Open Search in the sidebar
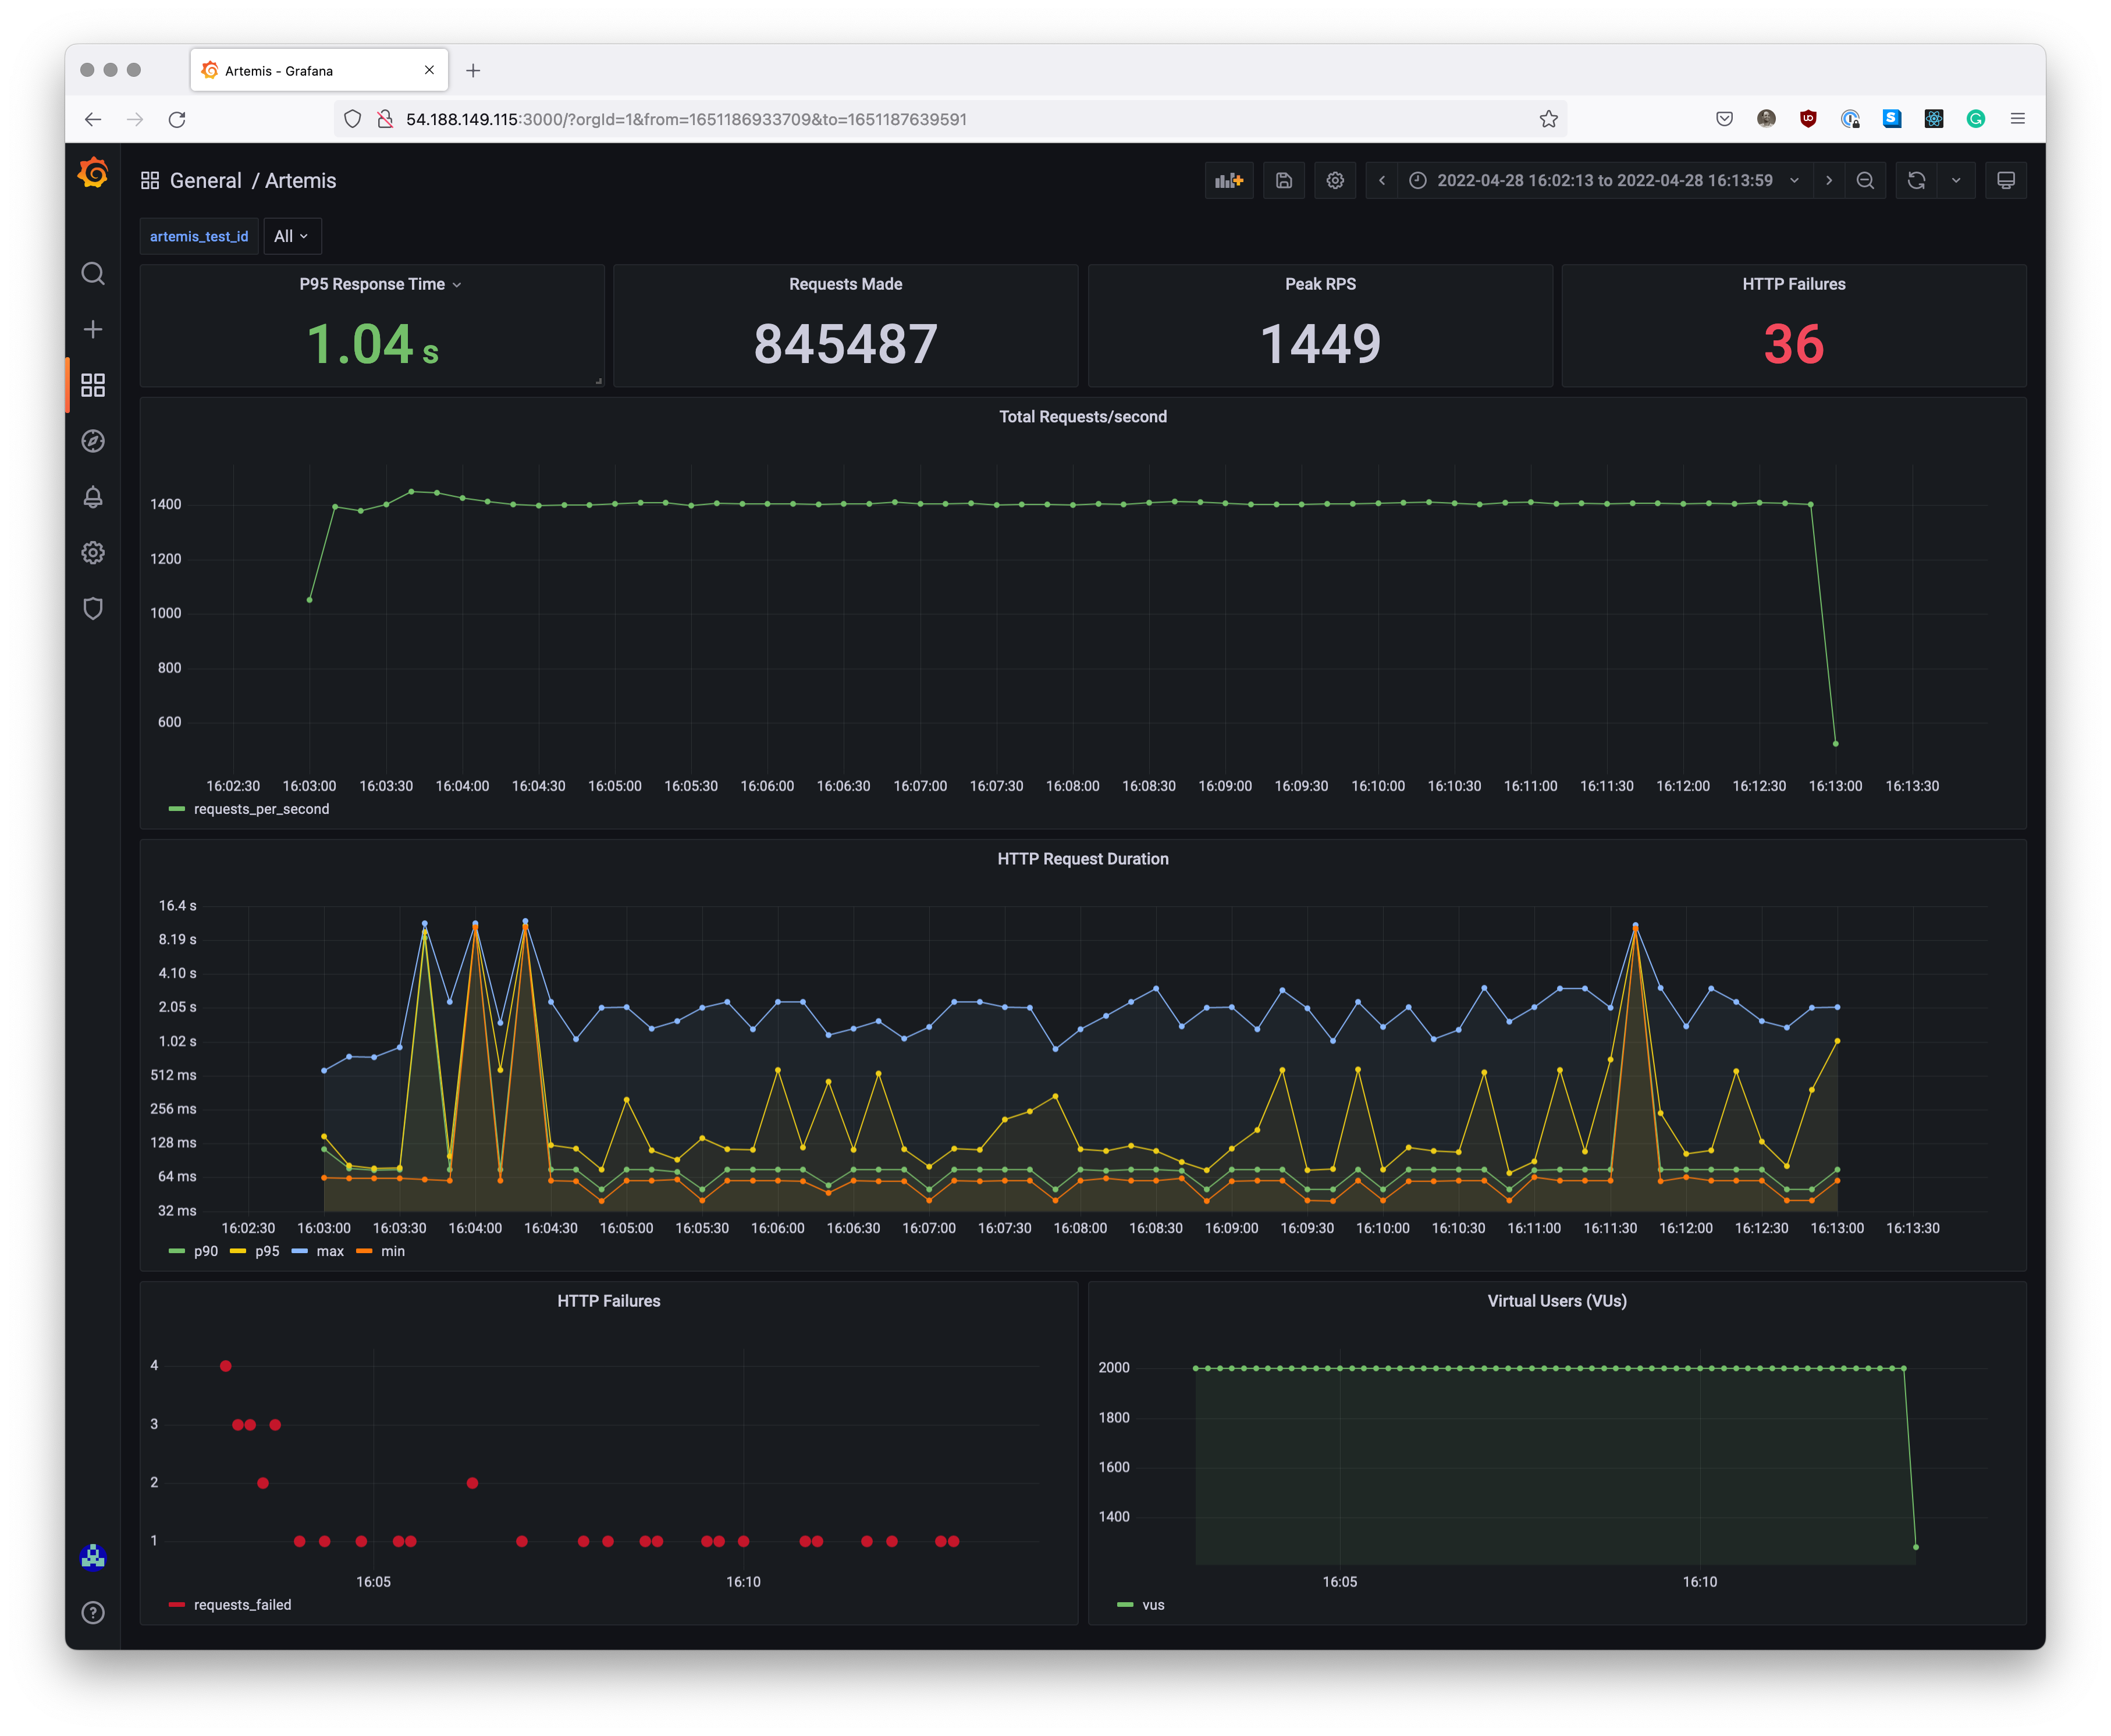 pos(93,274)
